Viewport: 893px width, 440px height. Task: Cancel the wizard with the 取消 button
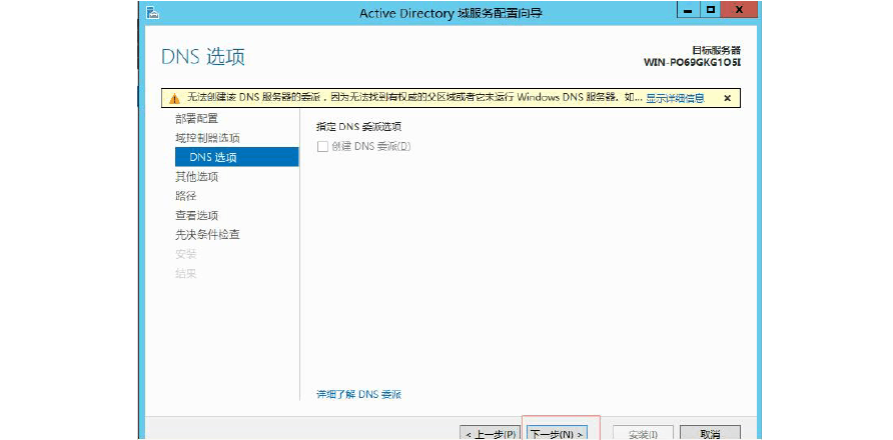pos(710,434)
